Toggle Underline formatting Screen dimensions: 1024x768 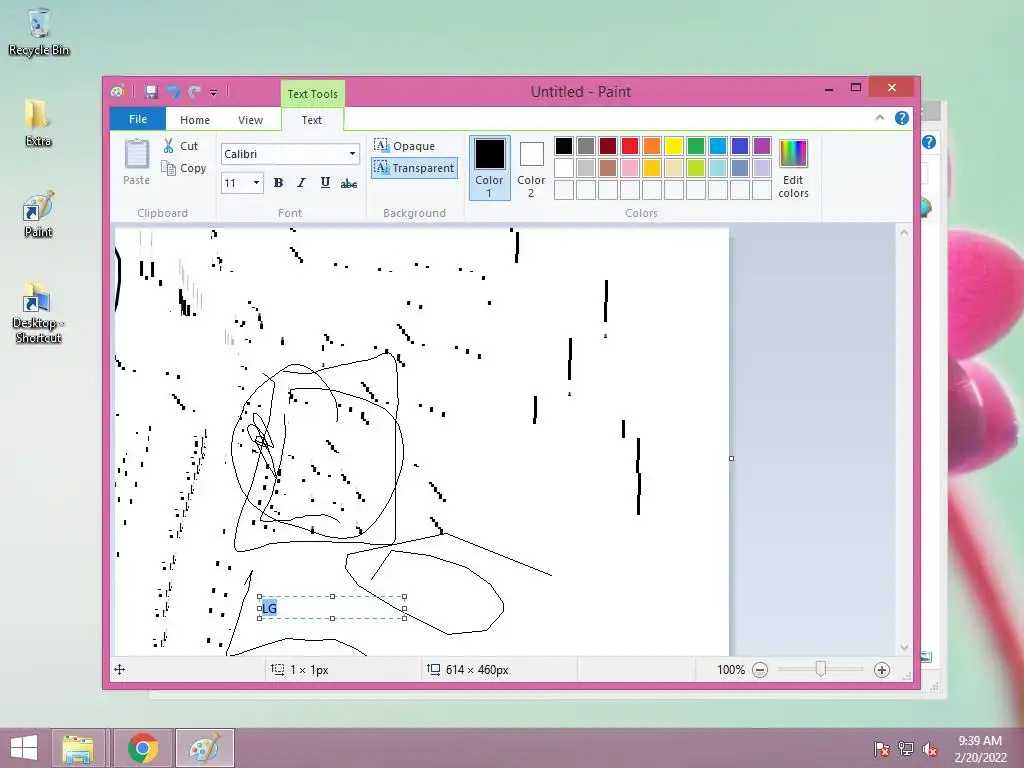(325, 183)
